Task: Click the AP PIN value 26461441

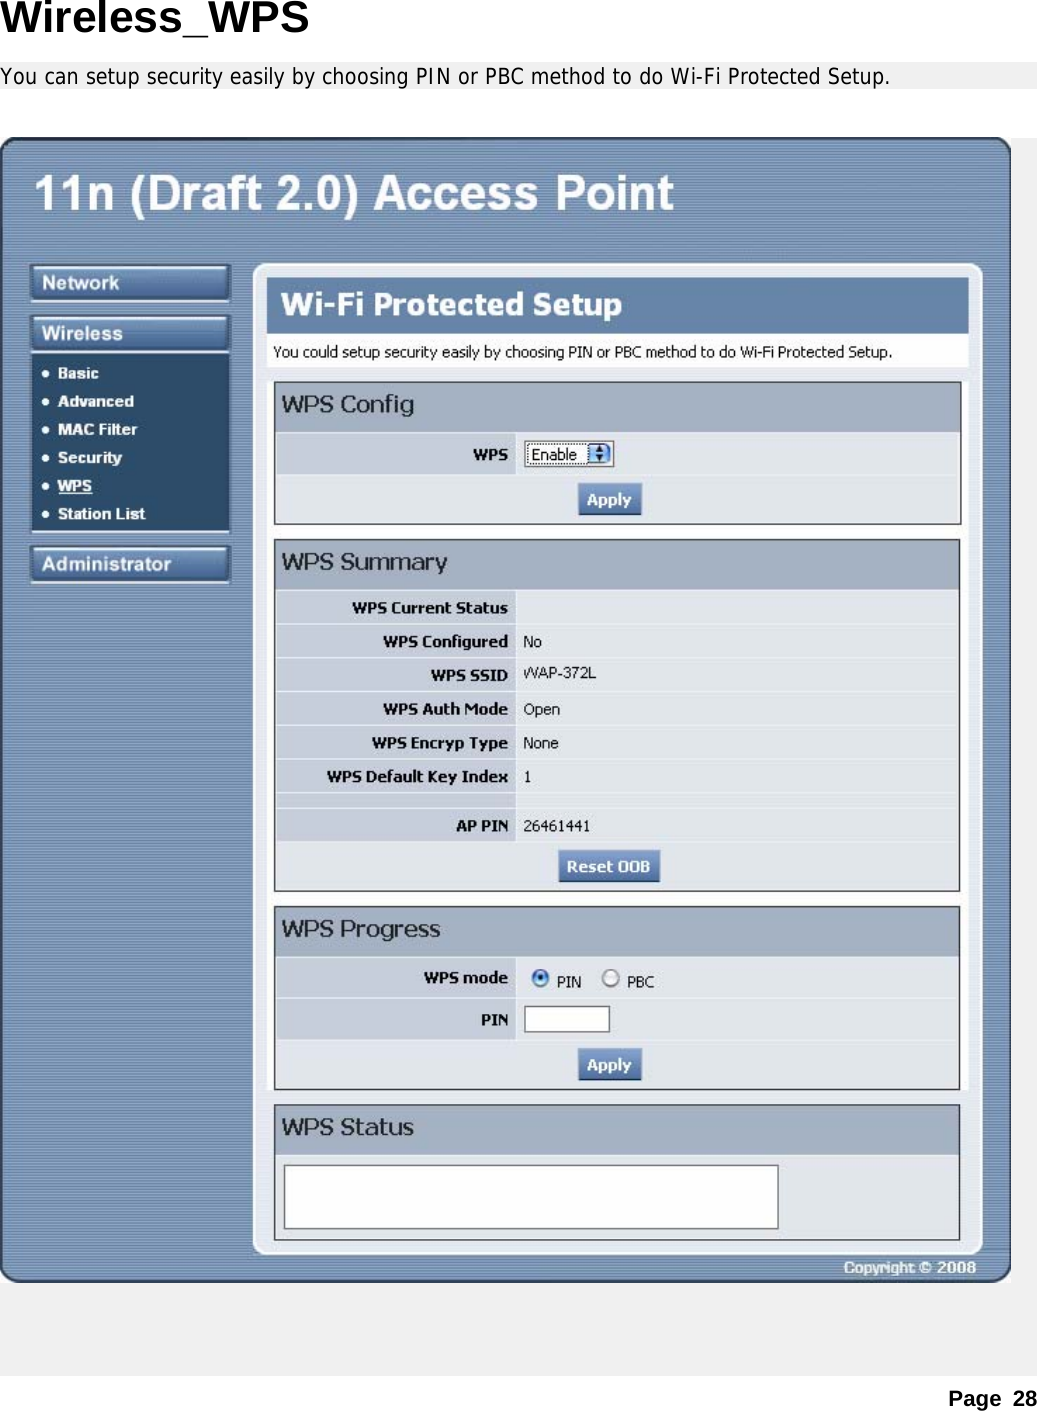Action: [x=556, y=826]
